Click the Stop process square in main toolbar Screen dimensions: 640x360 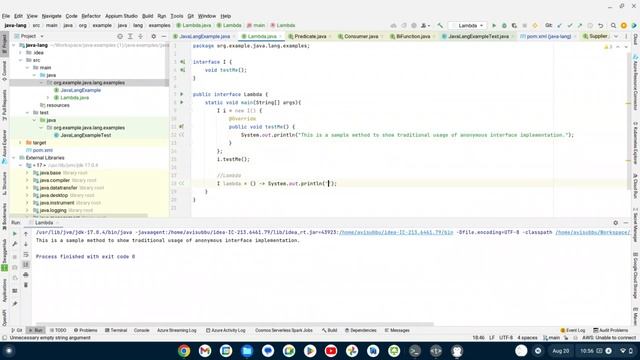pyautogui.click(x=524, y=25)
